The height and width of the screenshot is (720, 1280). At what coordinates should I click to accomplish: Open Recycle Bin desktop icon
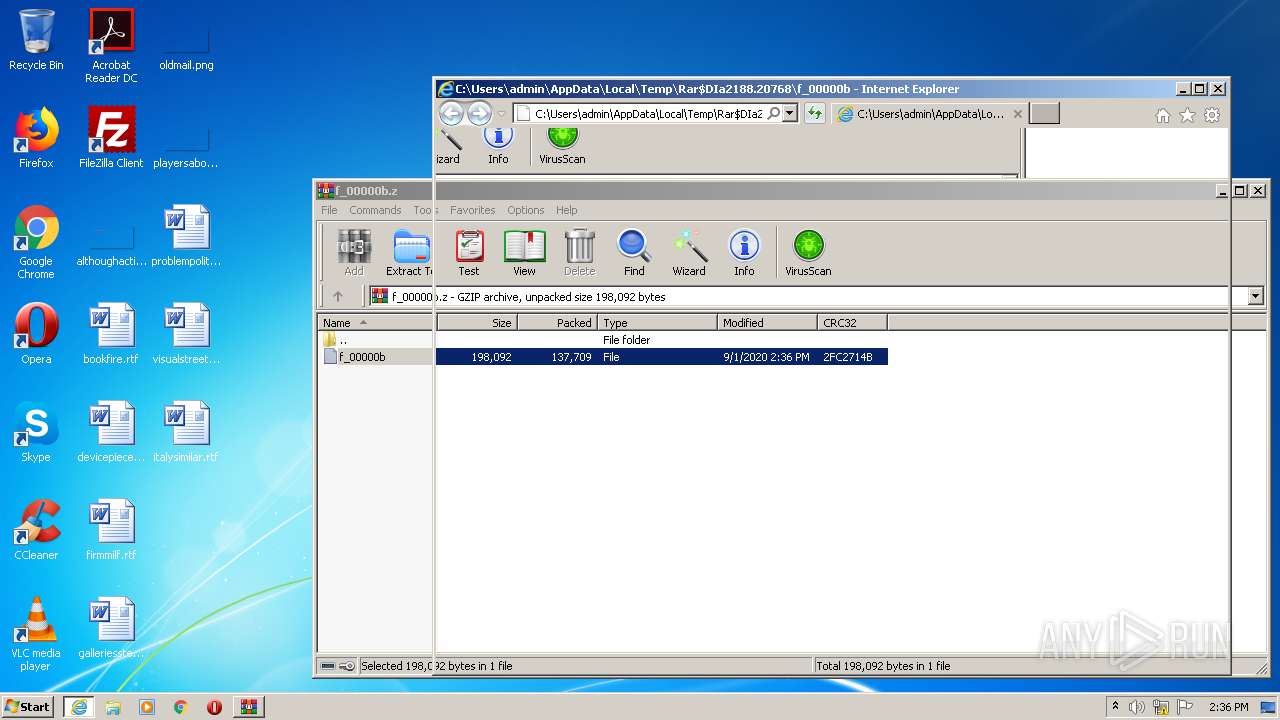[x=36, y=40]
